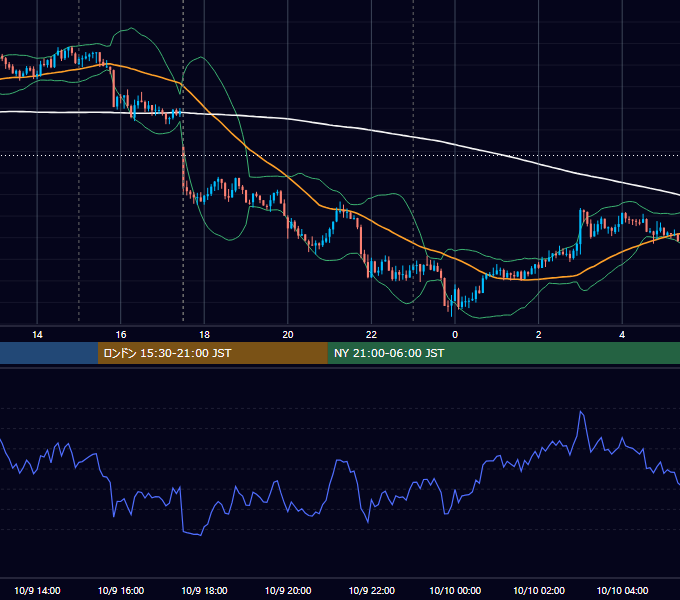Click the oscillator low after 17:30
This screenshot has height=600, width=680.
tap(200, 535)
